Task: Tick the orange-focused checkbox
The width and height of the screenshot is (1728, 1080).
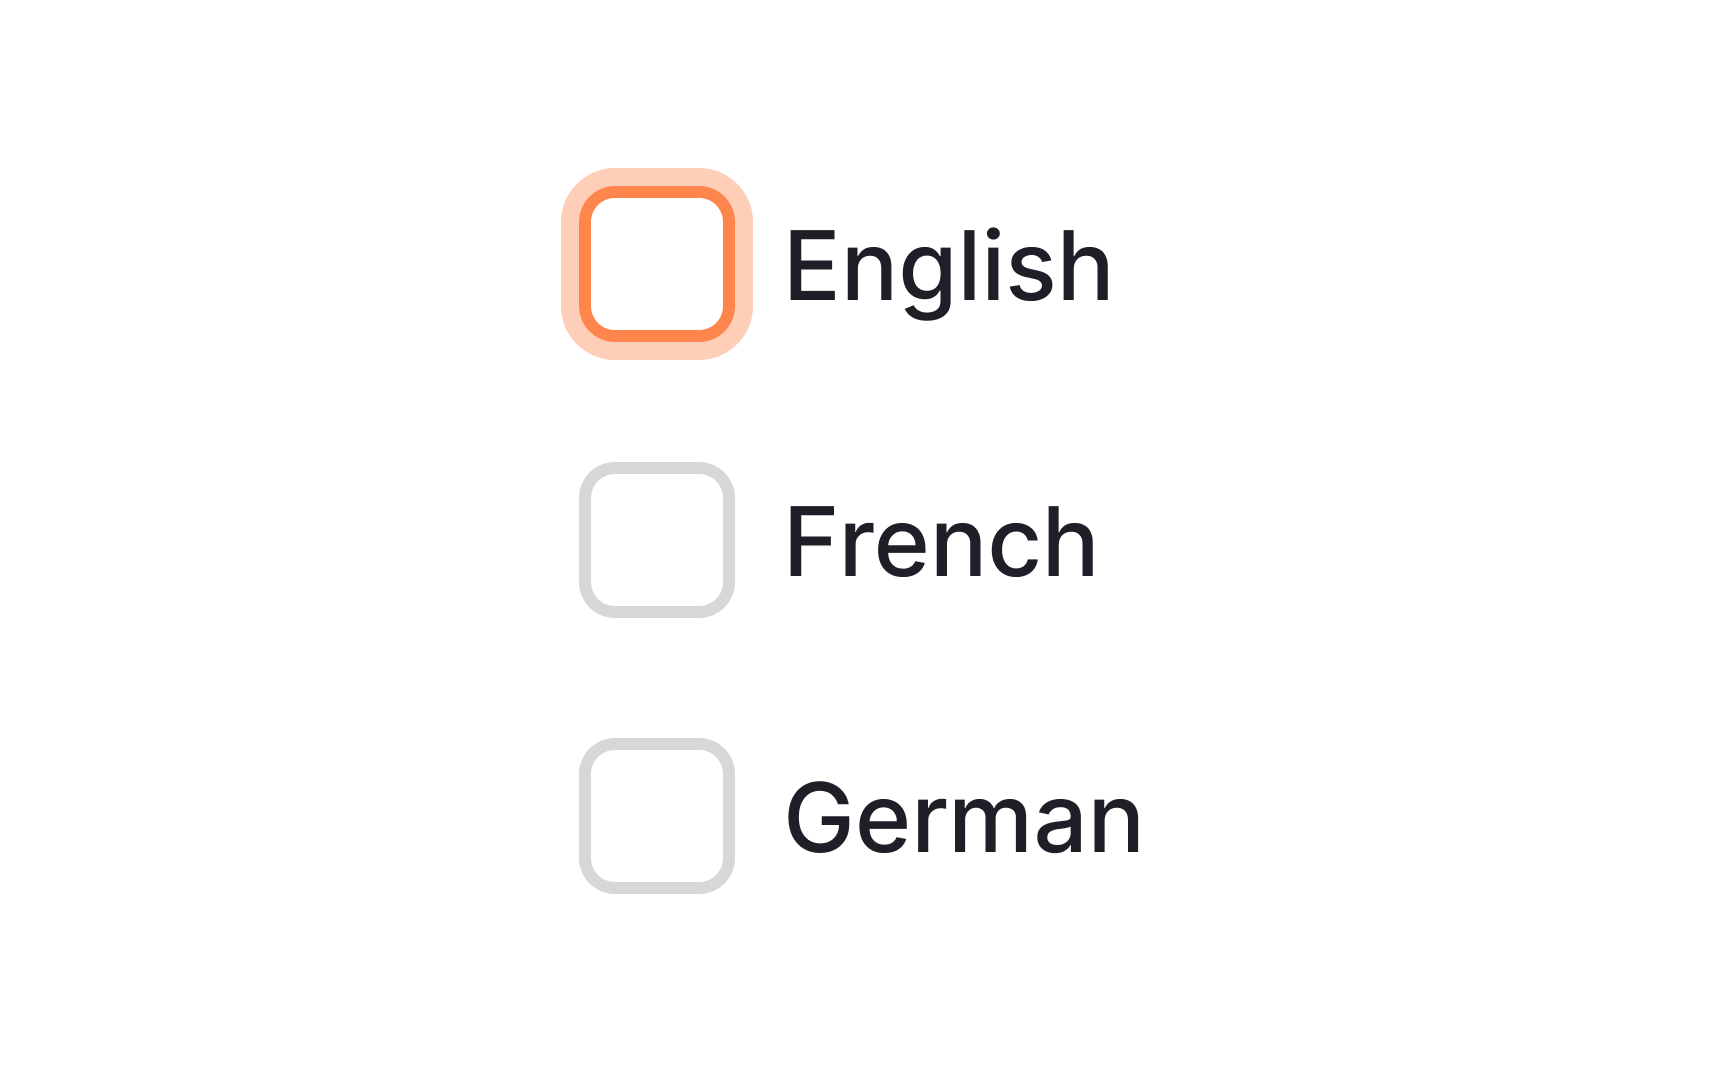Action: click(x=657, y=264)
